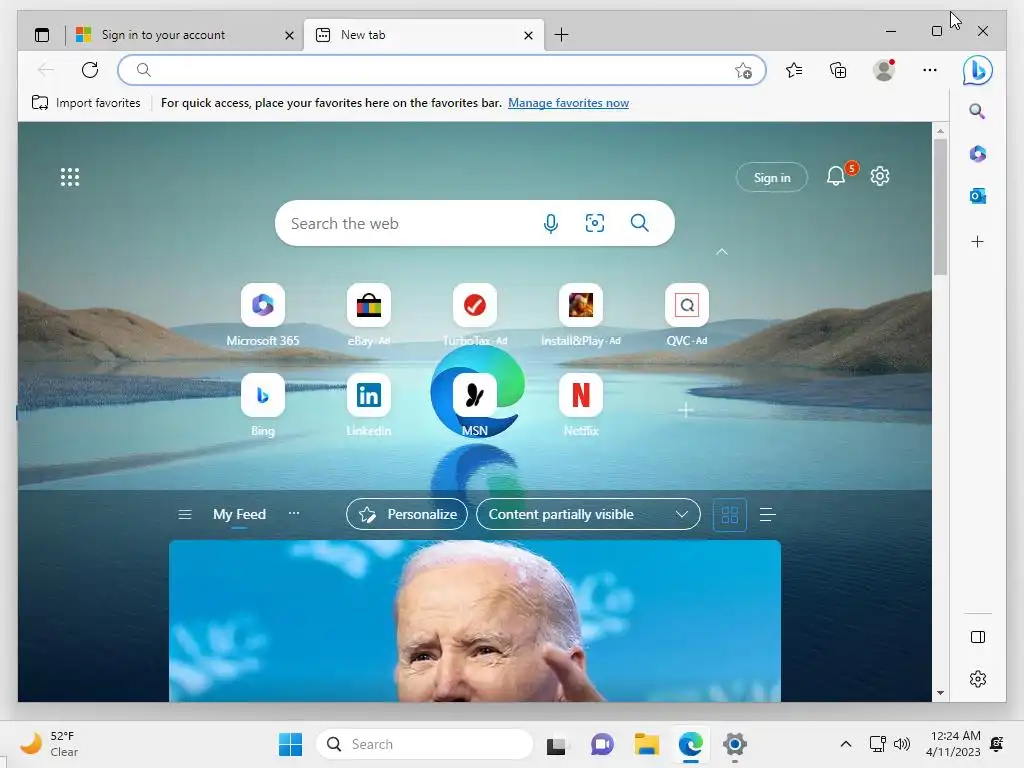Open Settings and more ellipsis menu
Viewport: 1024px width, 768px height.
(x=929, y=70)
